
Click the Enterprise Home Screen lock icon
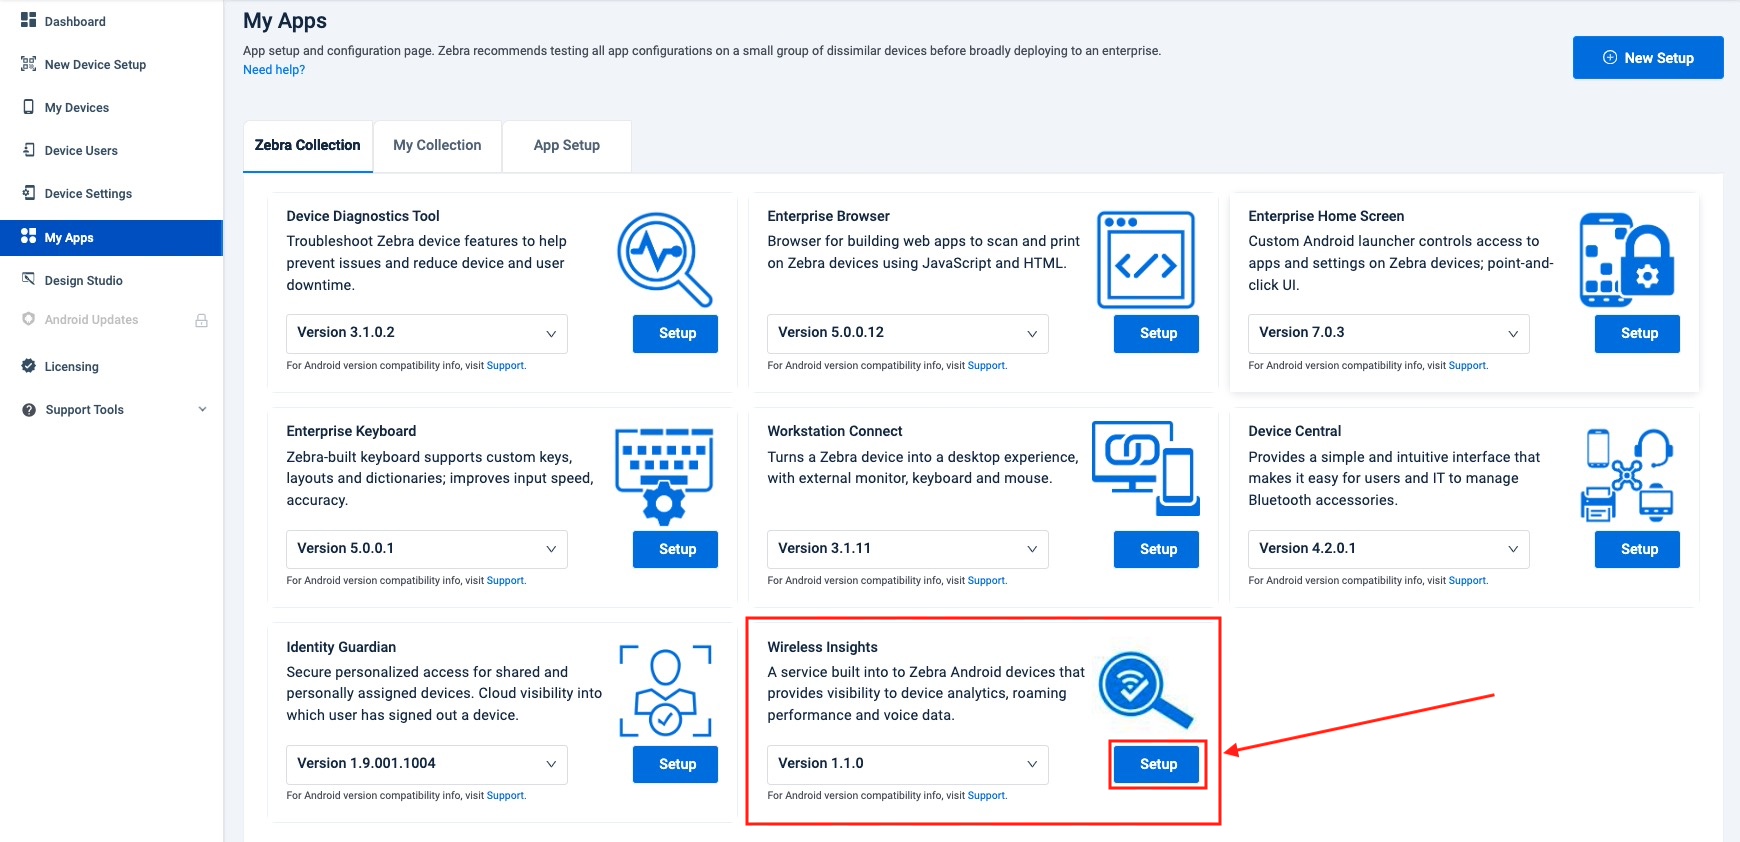[1626, 260]
